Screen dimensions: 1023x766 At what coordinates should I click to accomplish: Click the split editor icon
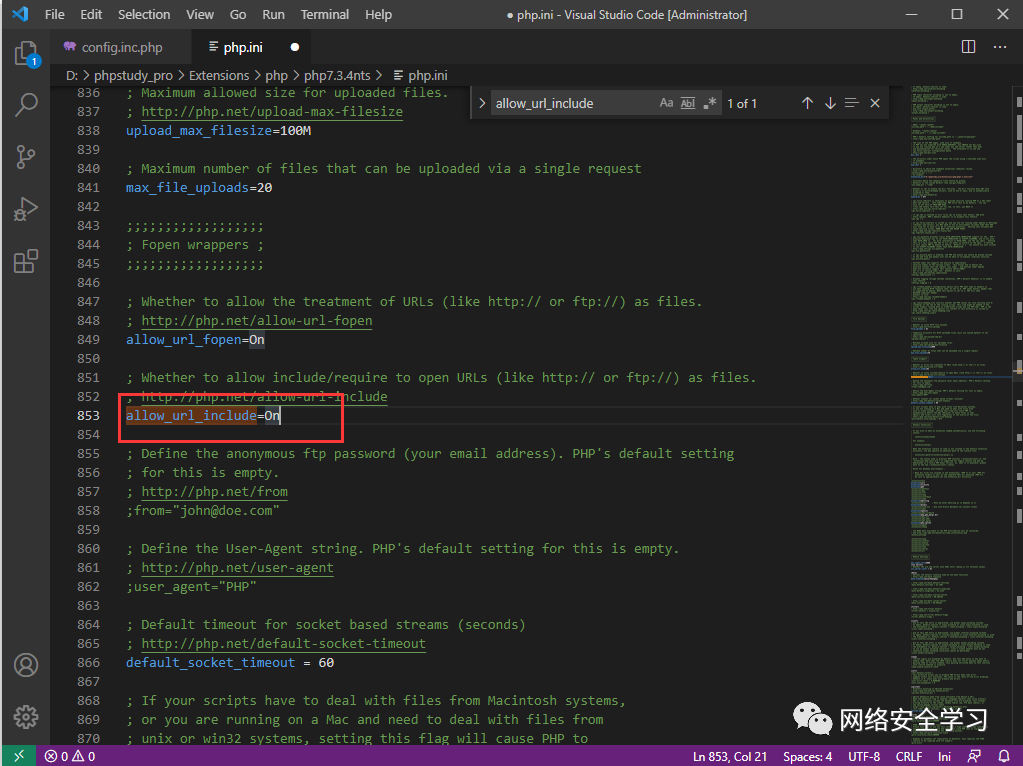(968, 47)
